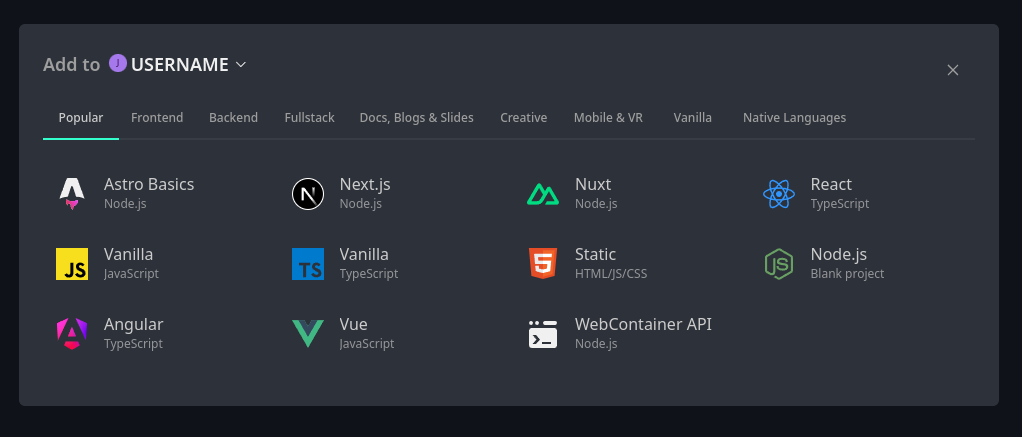
Task: Choose the Nuxt template title
Action: point(593,184)
